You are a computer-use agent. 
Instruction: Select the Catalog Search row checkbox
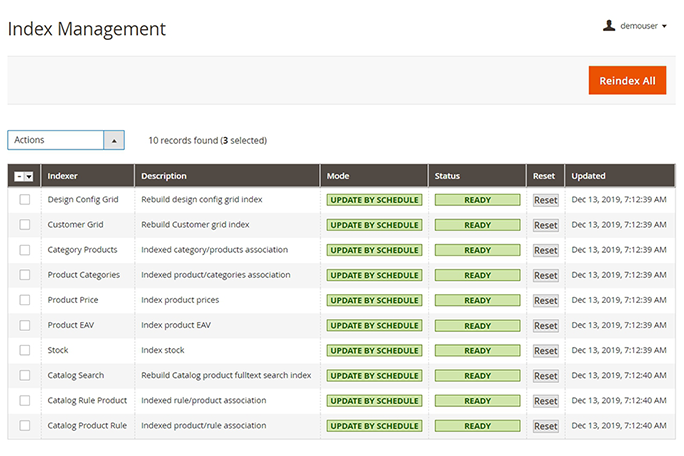coord(24,375)
